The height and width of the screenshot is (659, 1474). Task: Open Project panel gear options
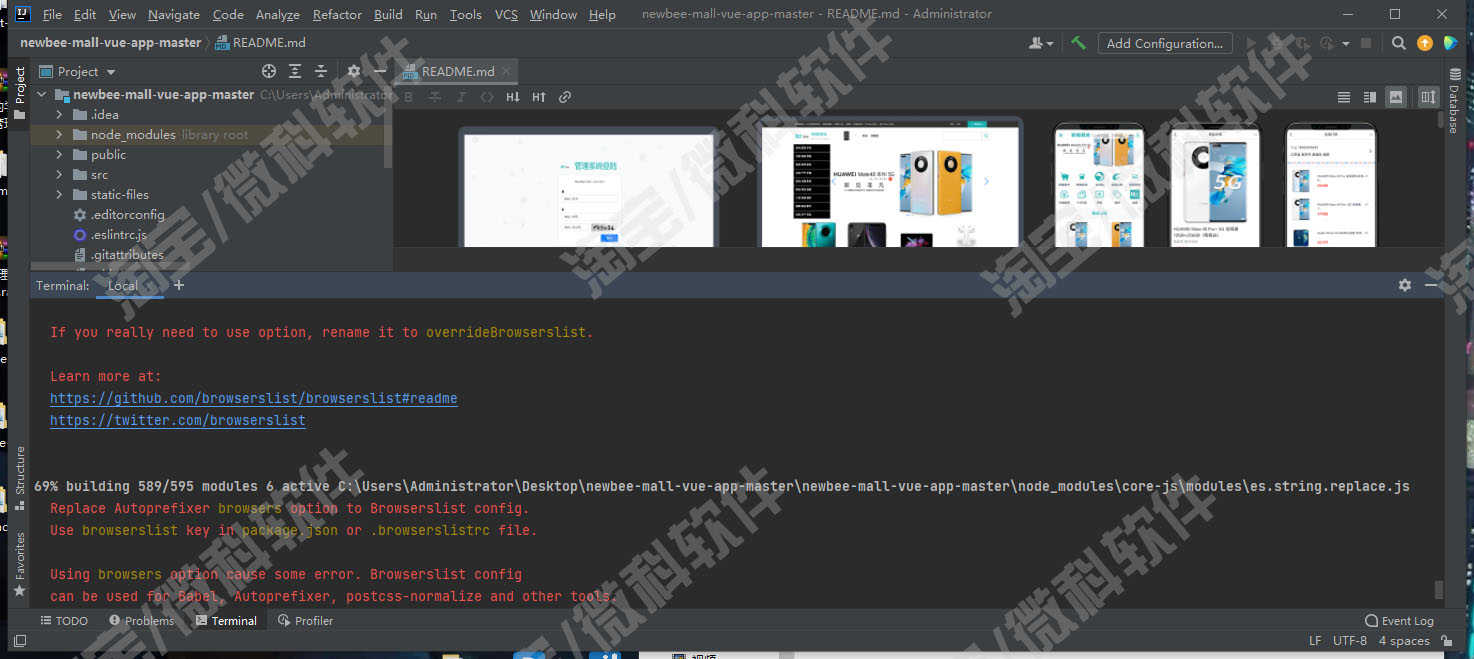pos(354,71)
